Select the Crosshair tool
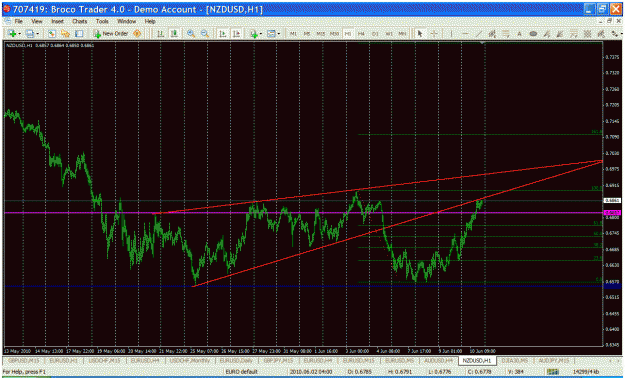The width and height of the screenshot is (625, 378). click(x=434, y=34)
